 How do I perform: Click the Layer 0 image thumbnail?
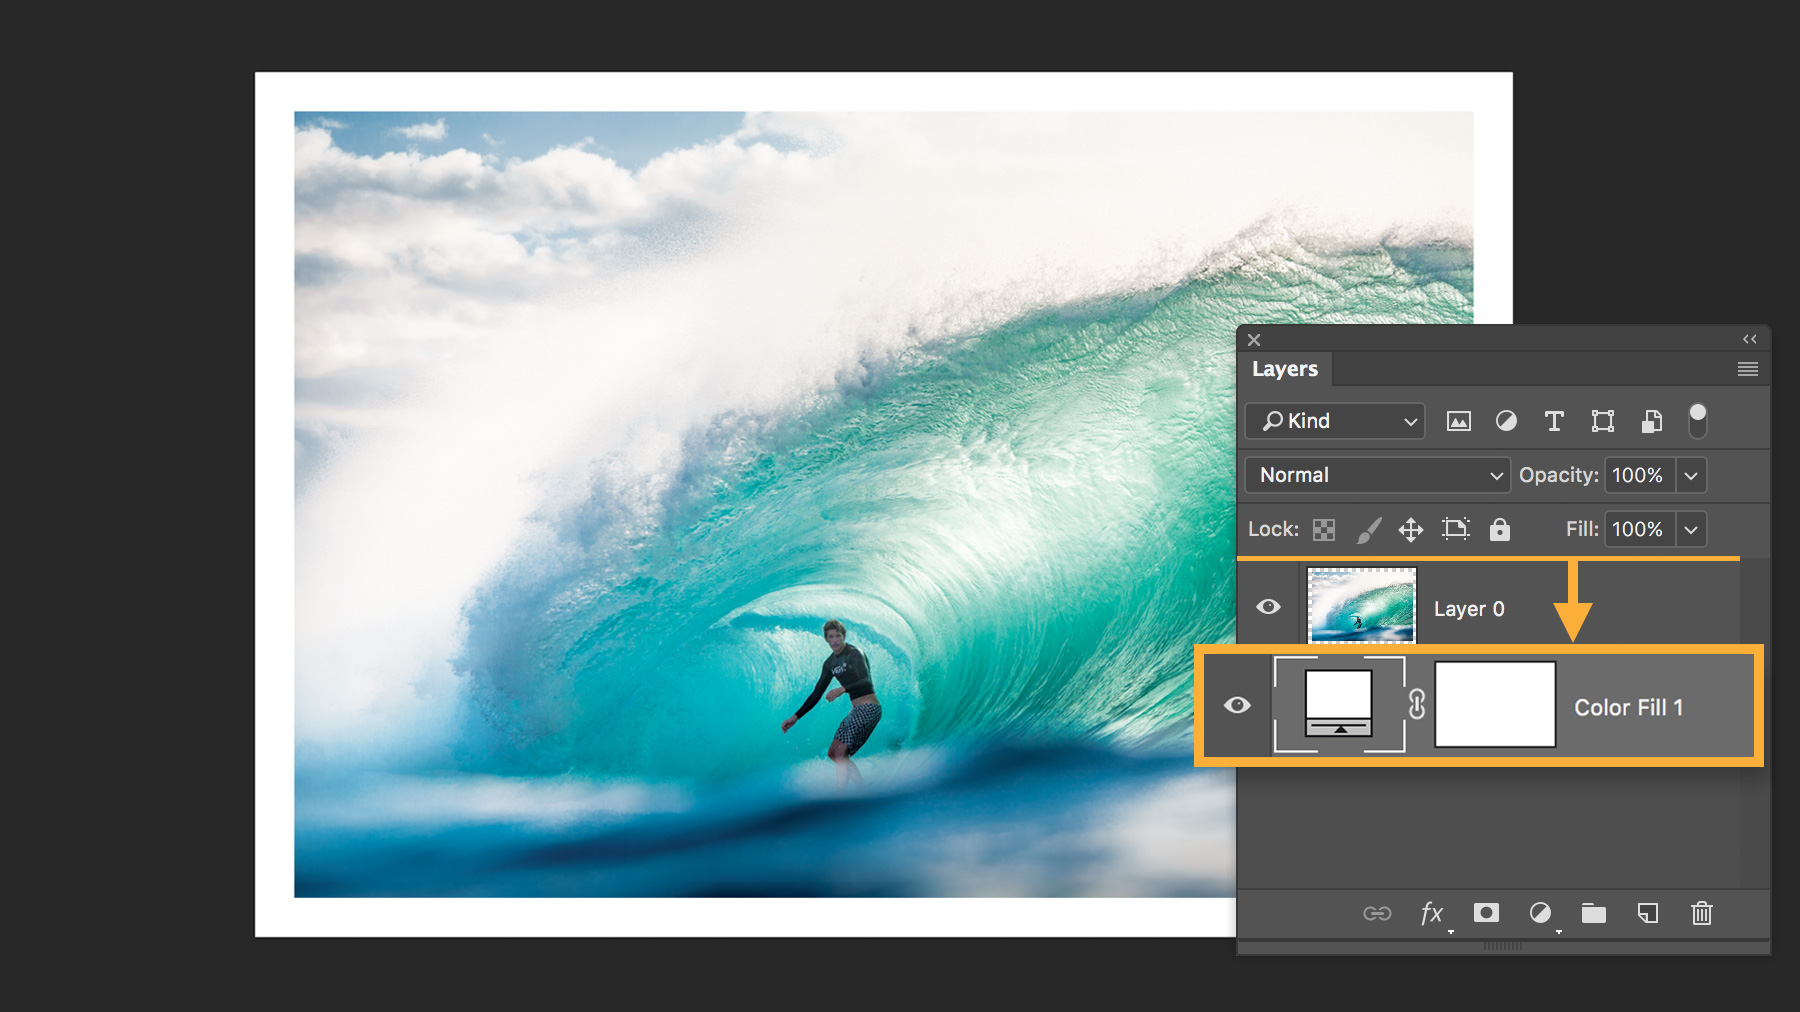click(1361, 606)
